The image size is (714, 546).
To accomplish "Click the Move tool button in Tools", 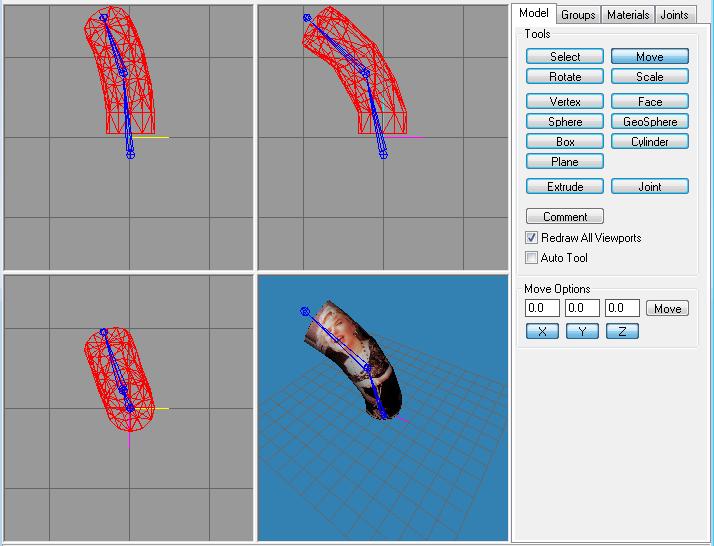I will 649,56.
